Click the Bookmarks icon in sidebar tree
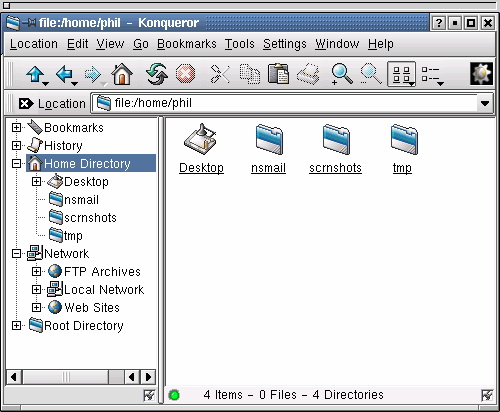Screen dimensions: 500x412 tap(35, 127)
